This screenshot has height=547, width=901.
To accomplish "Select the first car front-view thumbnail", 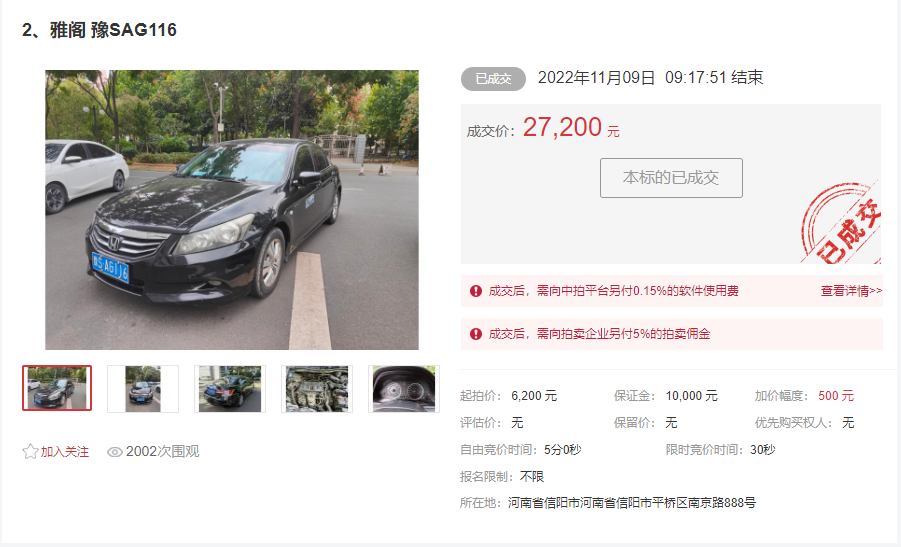I will tap(57, 388).
